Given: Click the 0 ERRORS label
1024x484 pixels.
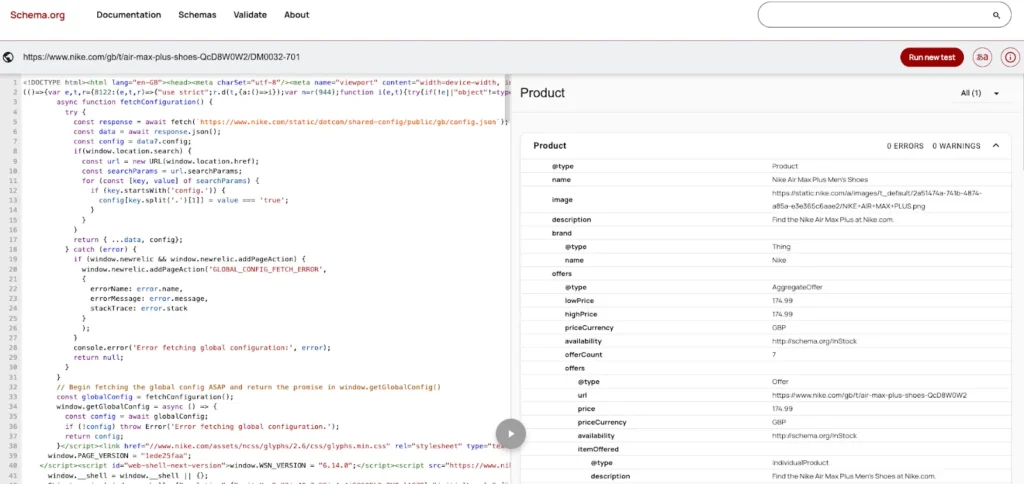Looking at the screenshot, I should click(x=905, y=146).
